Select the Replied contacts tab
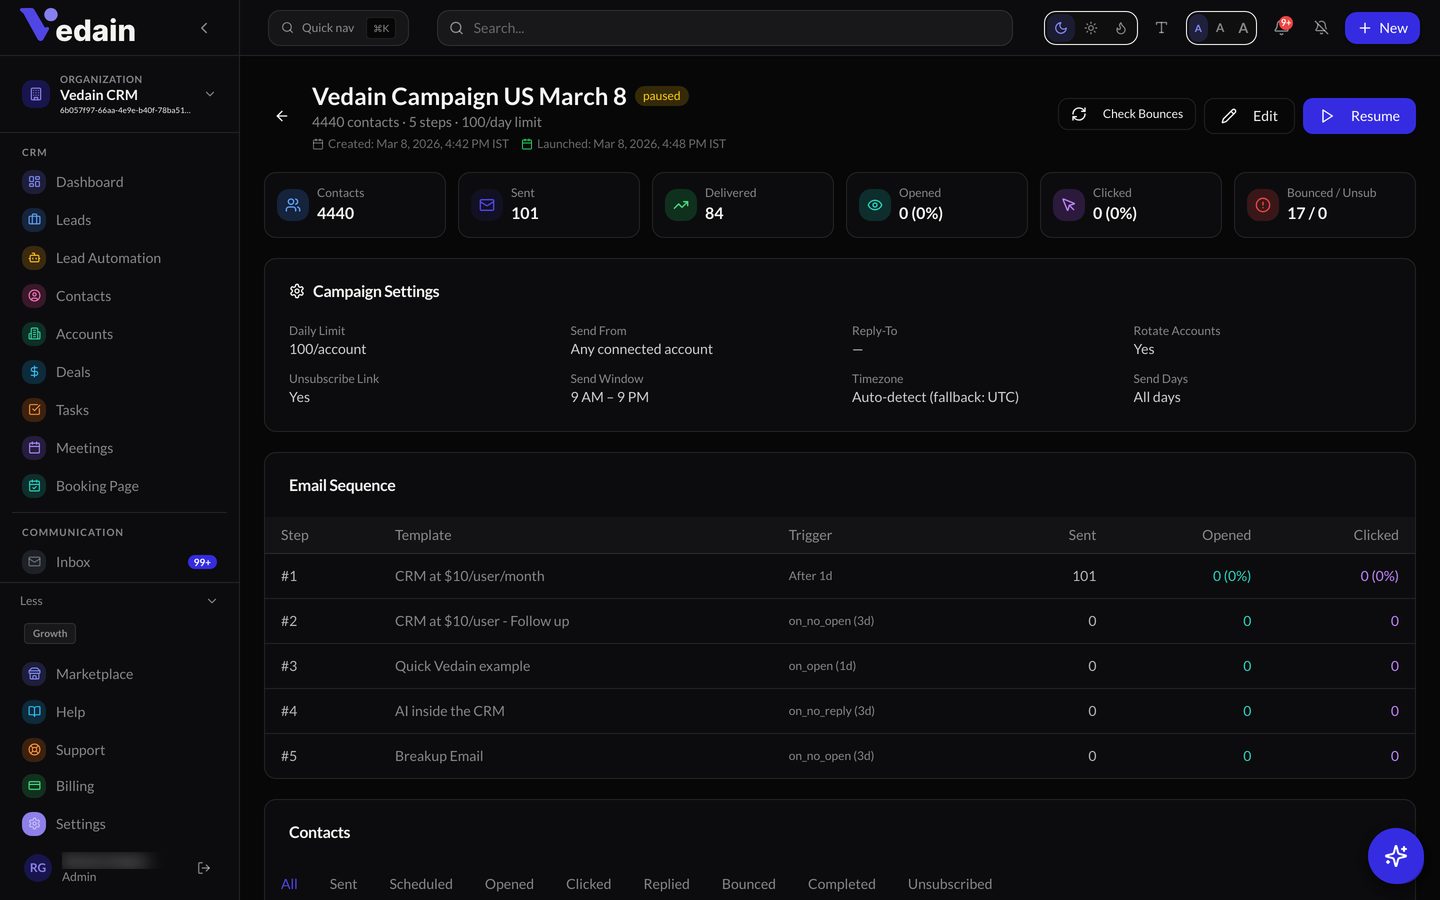The height and width of the screenshot is (900, 1440). coord(666,884)
